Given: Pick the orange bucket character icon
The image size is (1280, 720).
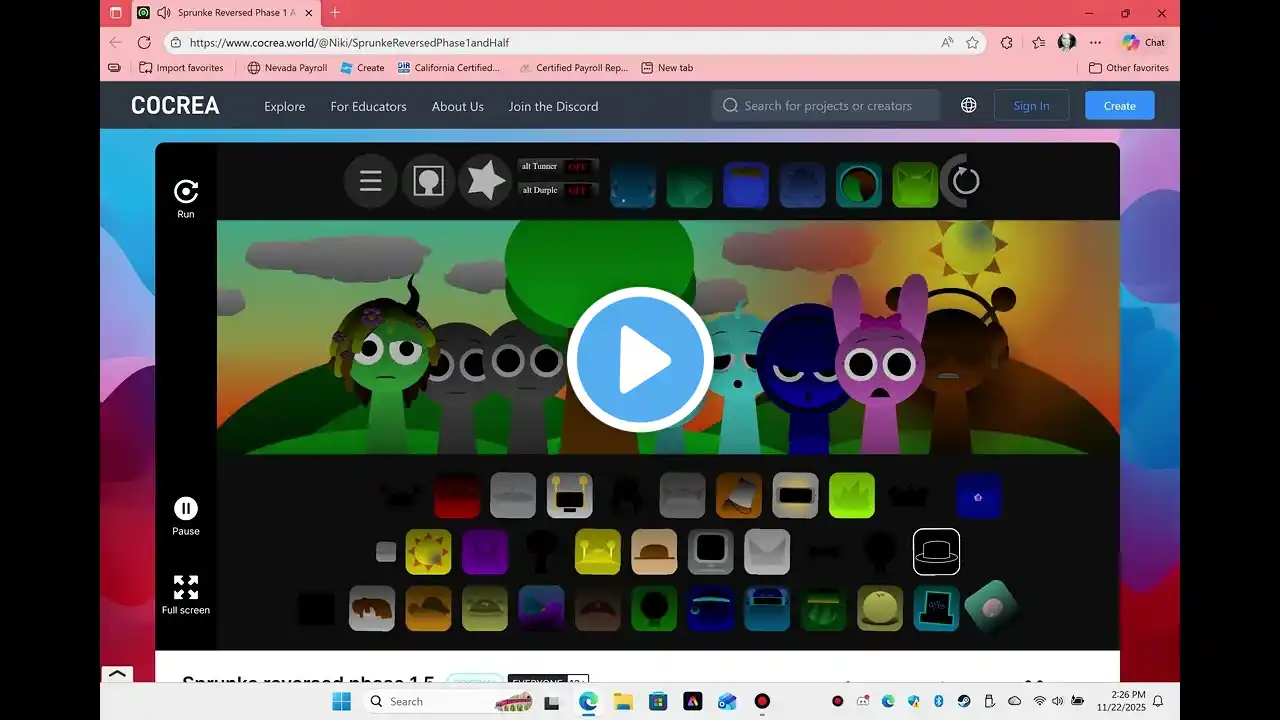Looking at the screenshot, I should (x=739, y=495).
